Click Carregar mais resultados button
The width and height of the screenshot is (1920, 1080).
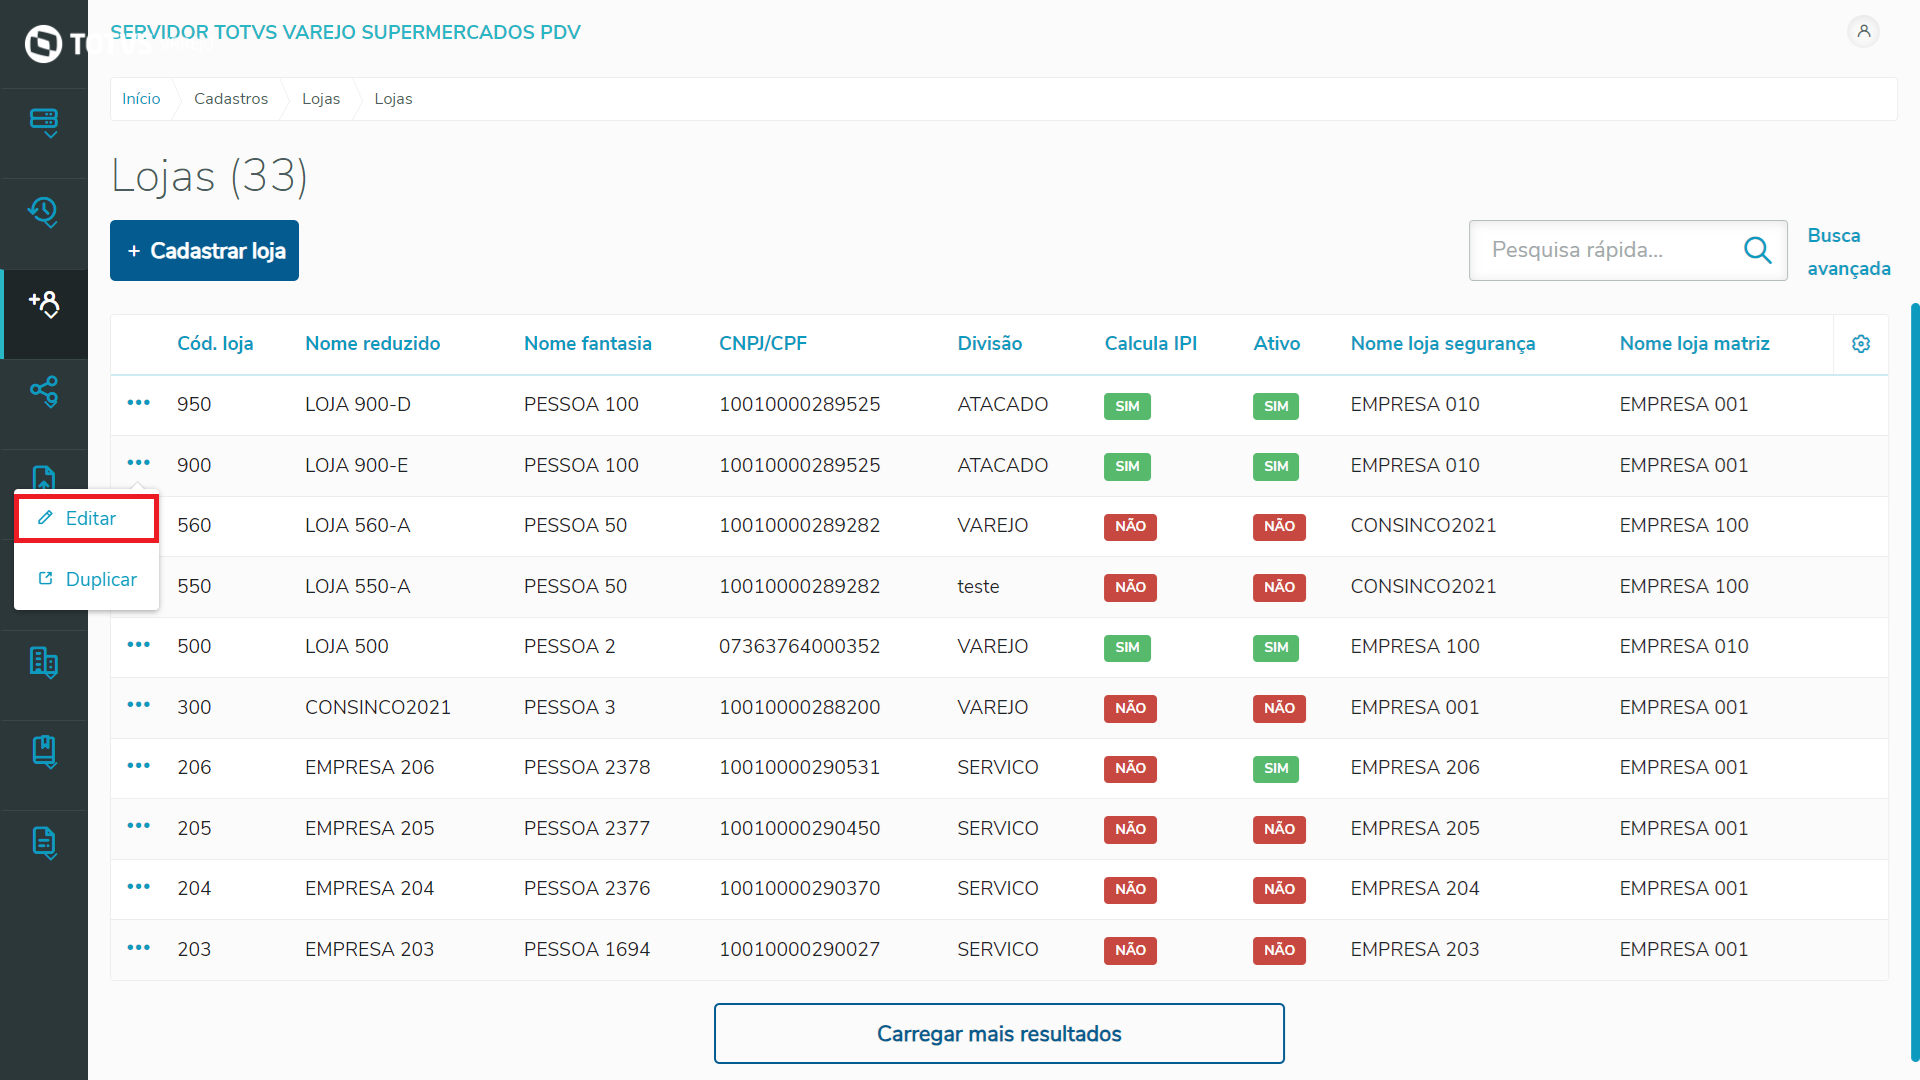(999, 1033)
